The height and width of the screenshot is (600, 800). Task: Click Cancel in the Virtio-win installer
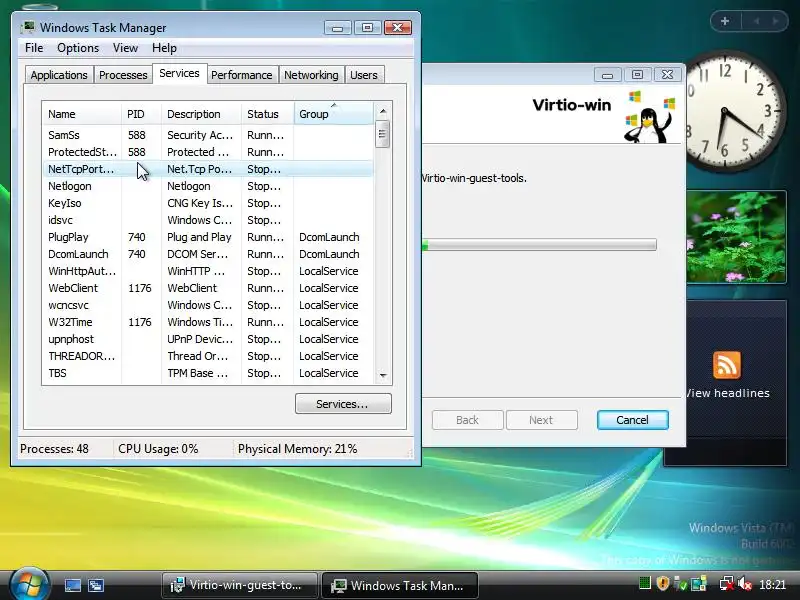632,420
